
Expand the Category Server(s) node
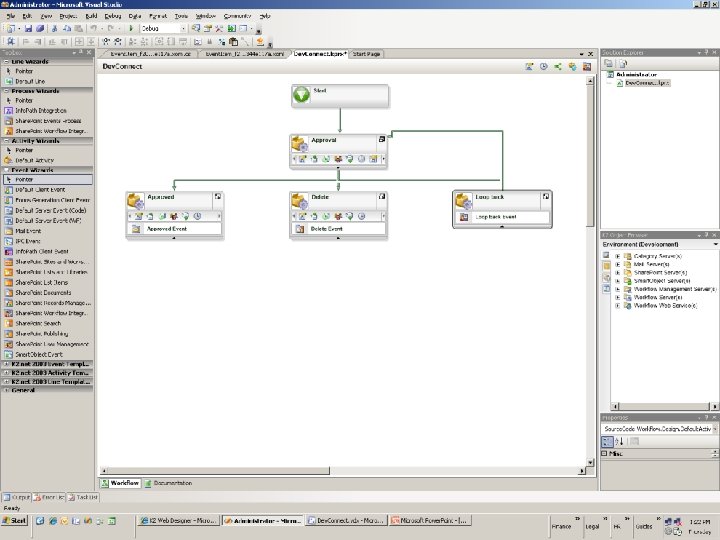(618, 256)
